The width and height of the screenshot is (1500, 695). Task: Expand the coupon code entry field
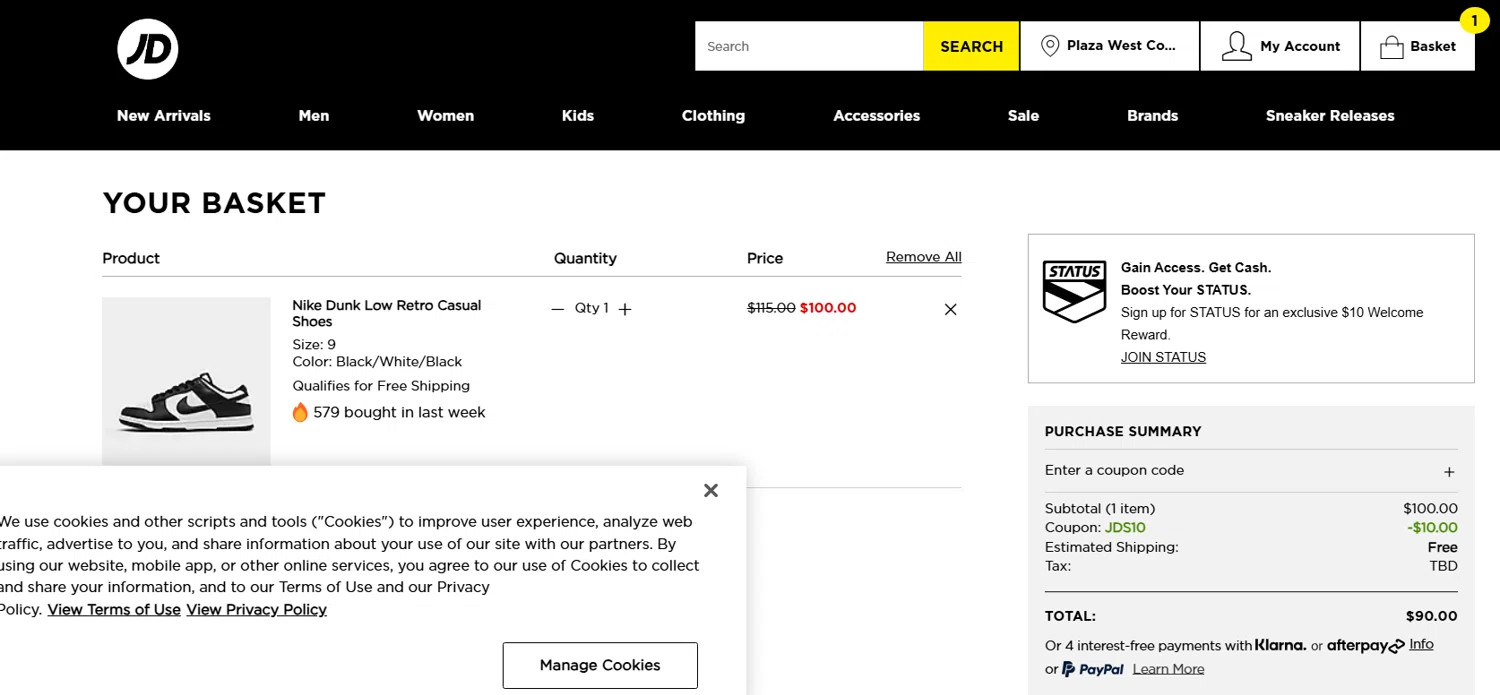[x=1449, y=472]
